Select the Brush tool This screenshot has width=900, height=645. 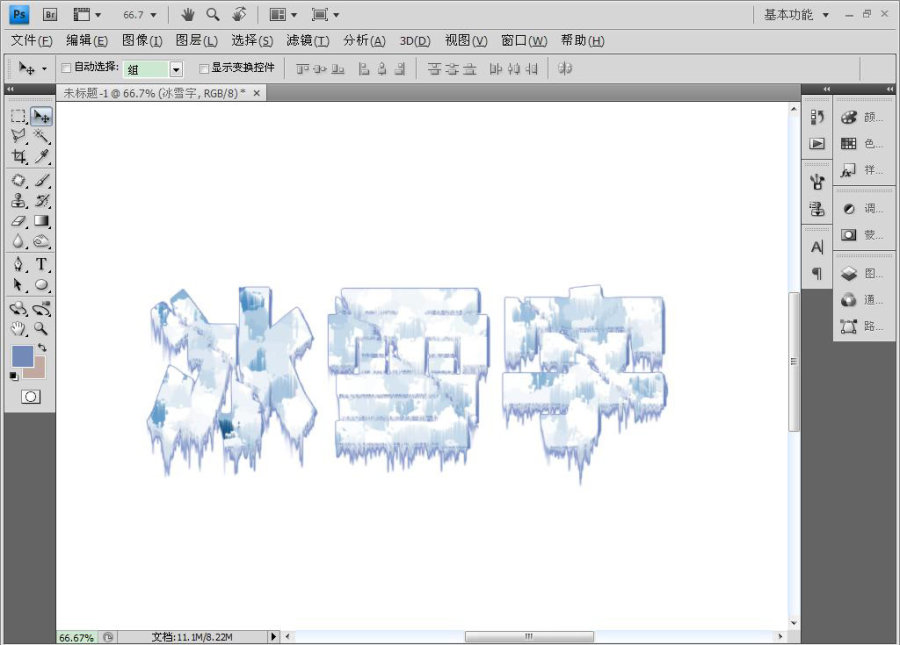coord(41,180)
